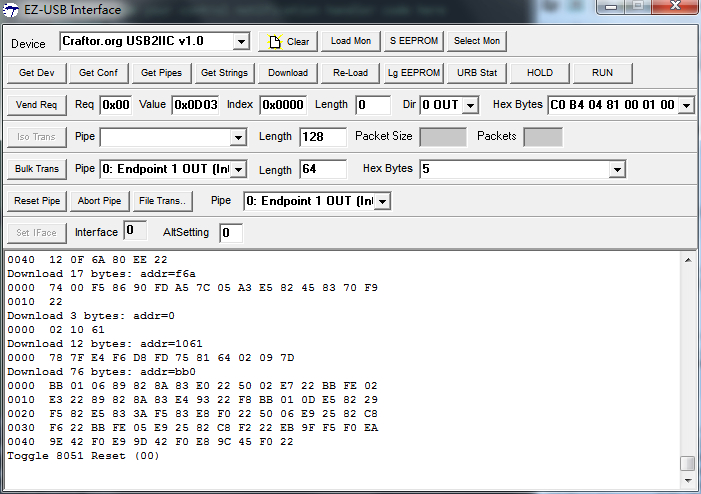
Task: Open the Vend Req Hex Bytes dropdown
Action: [x=686, y=105]
